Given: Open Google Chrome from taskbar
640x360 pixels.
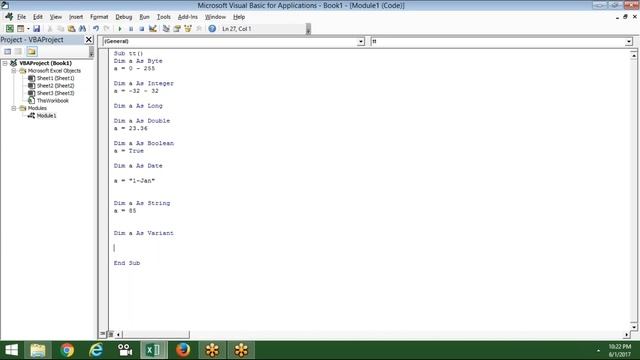Looking at the screenshot, I should pos(67,350).
